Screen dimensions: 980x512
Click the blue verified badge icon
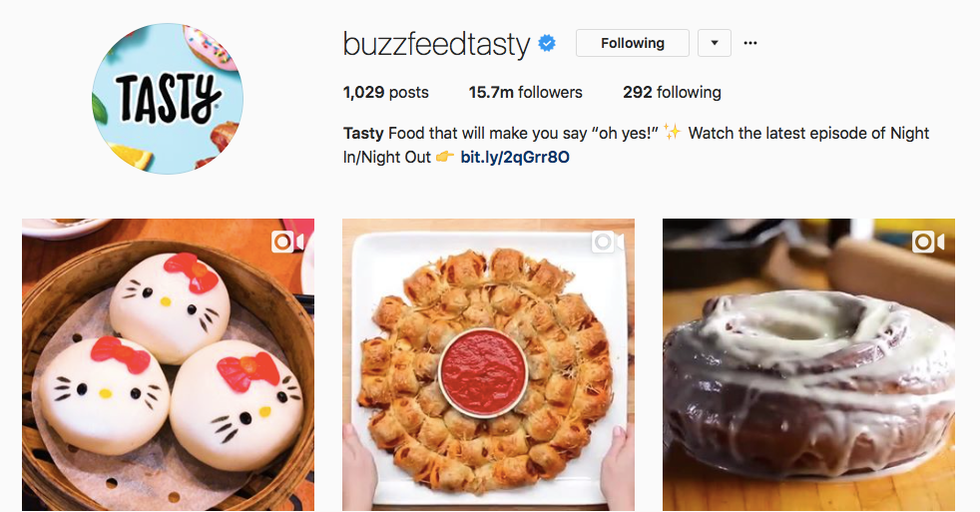tap(547, 44)
